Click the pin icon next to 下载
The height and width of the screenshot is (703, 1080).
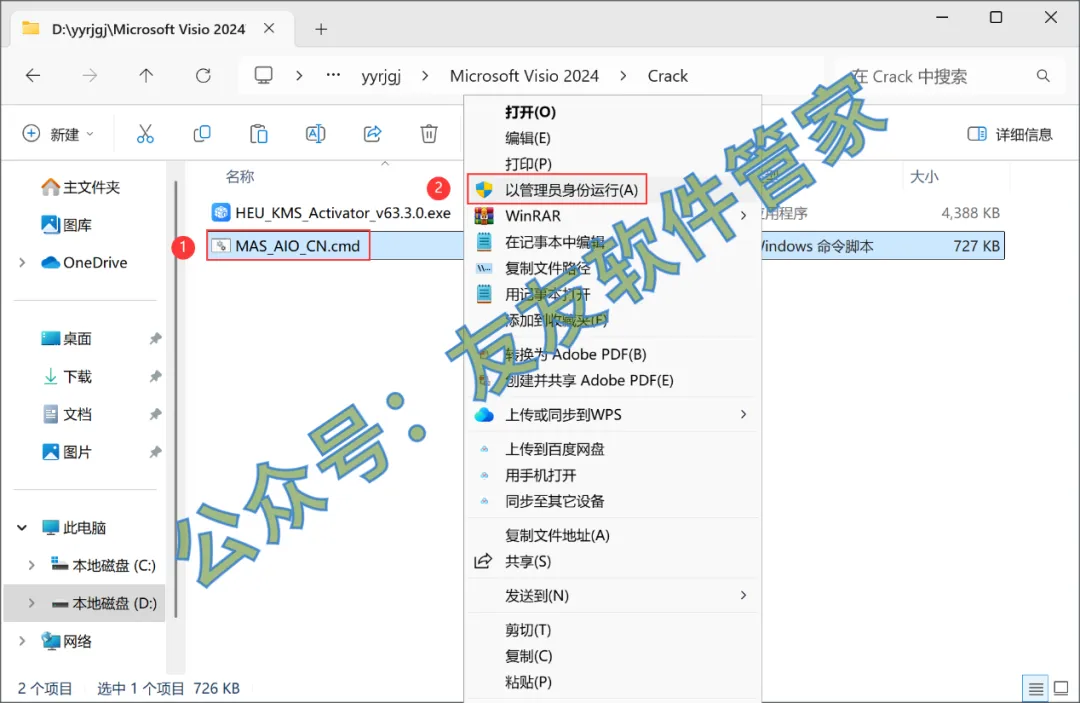point(156,376)
